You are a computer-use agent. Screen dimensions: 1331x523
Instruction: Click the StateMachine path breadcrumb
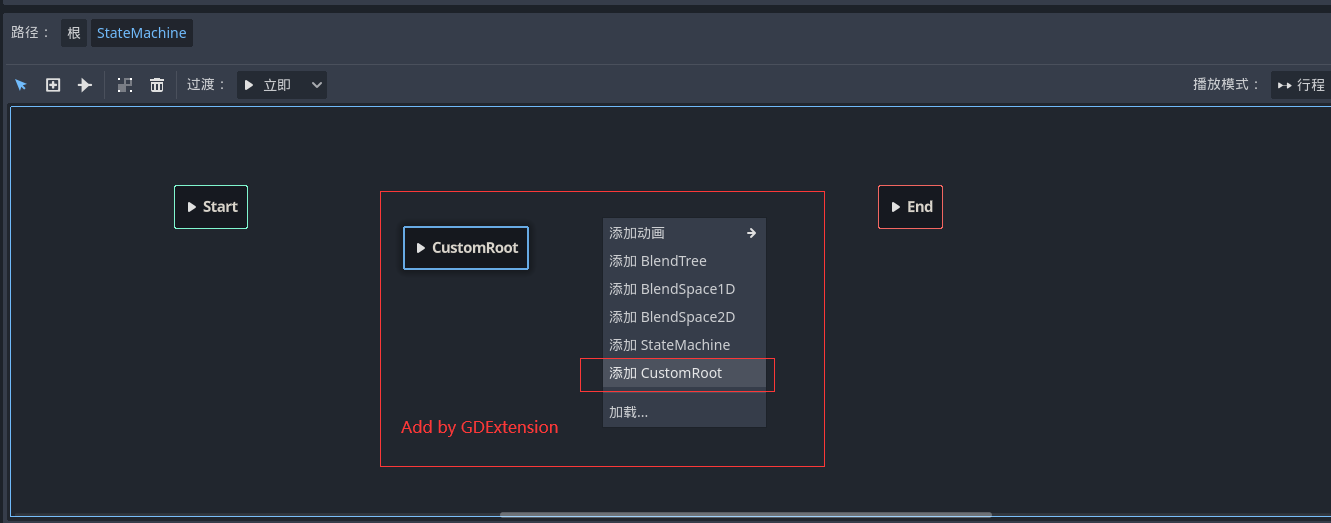pos(142,33)
